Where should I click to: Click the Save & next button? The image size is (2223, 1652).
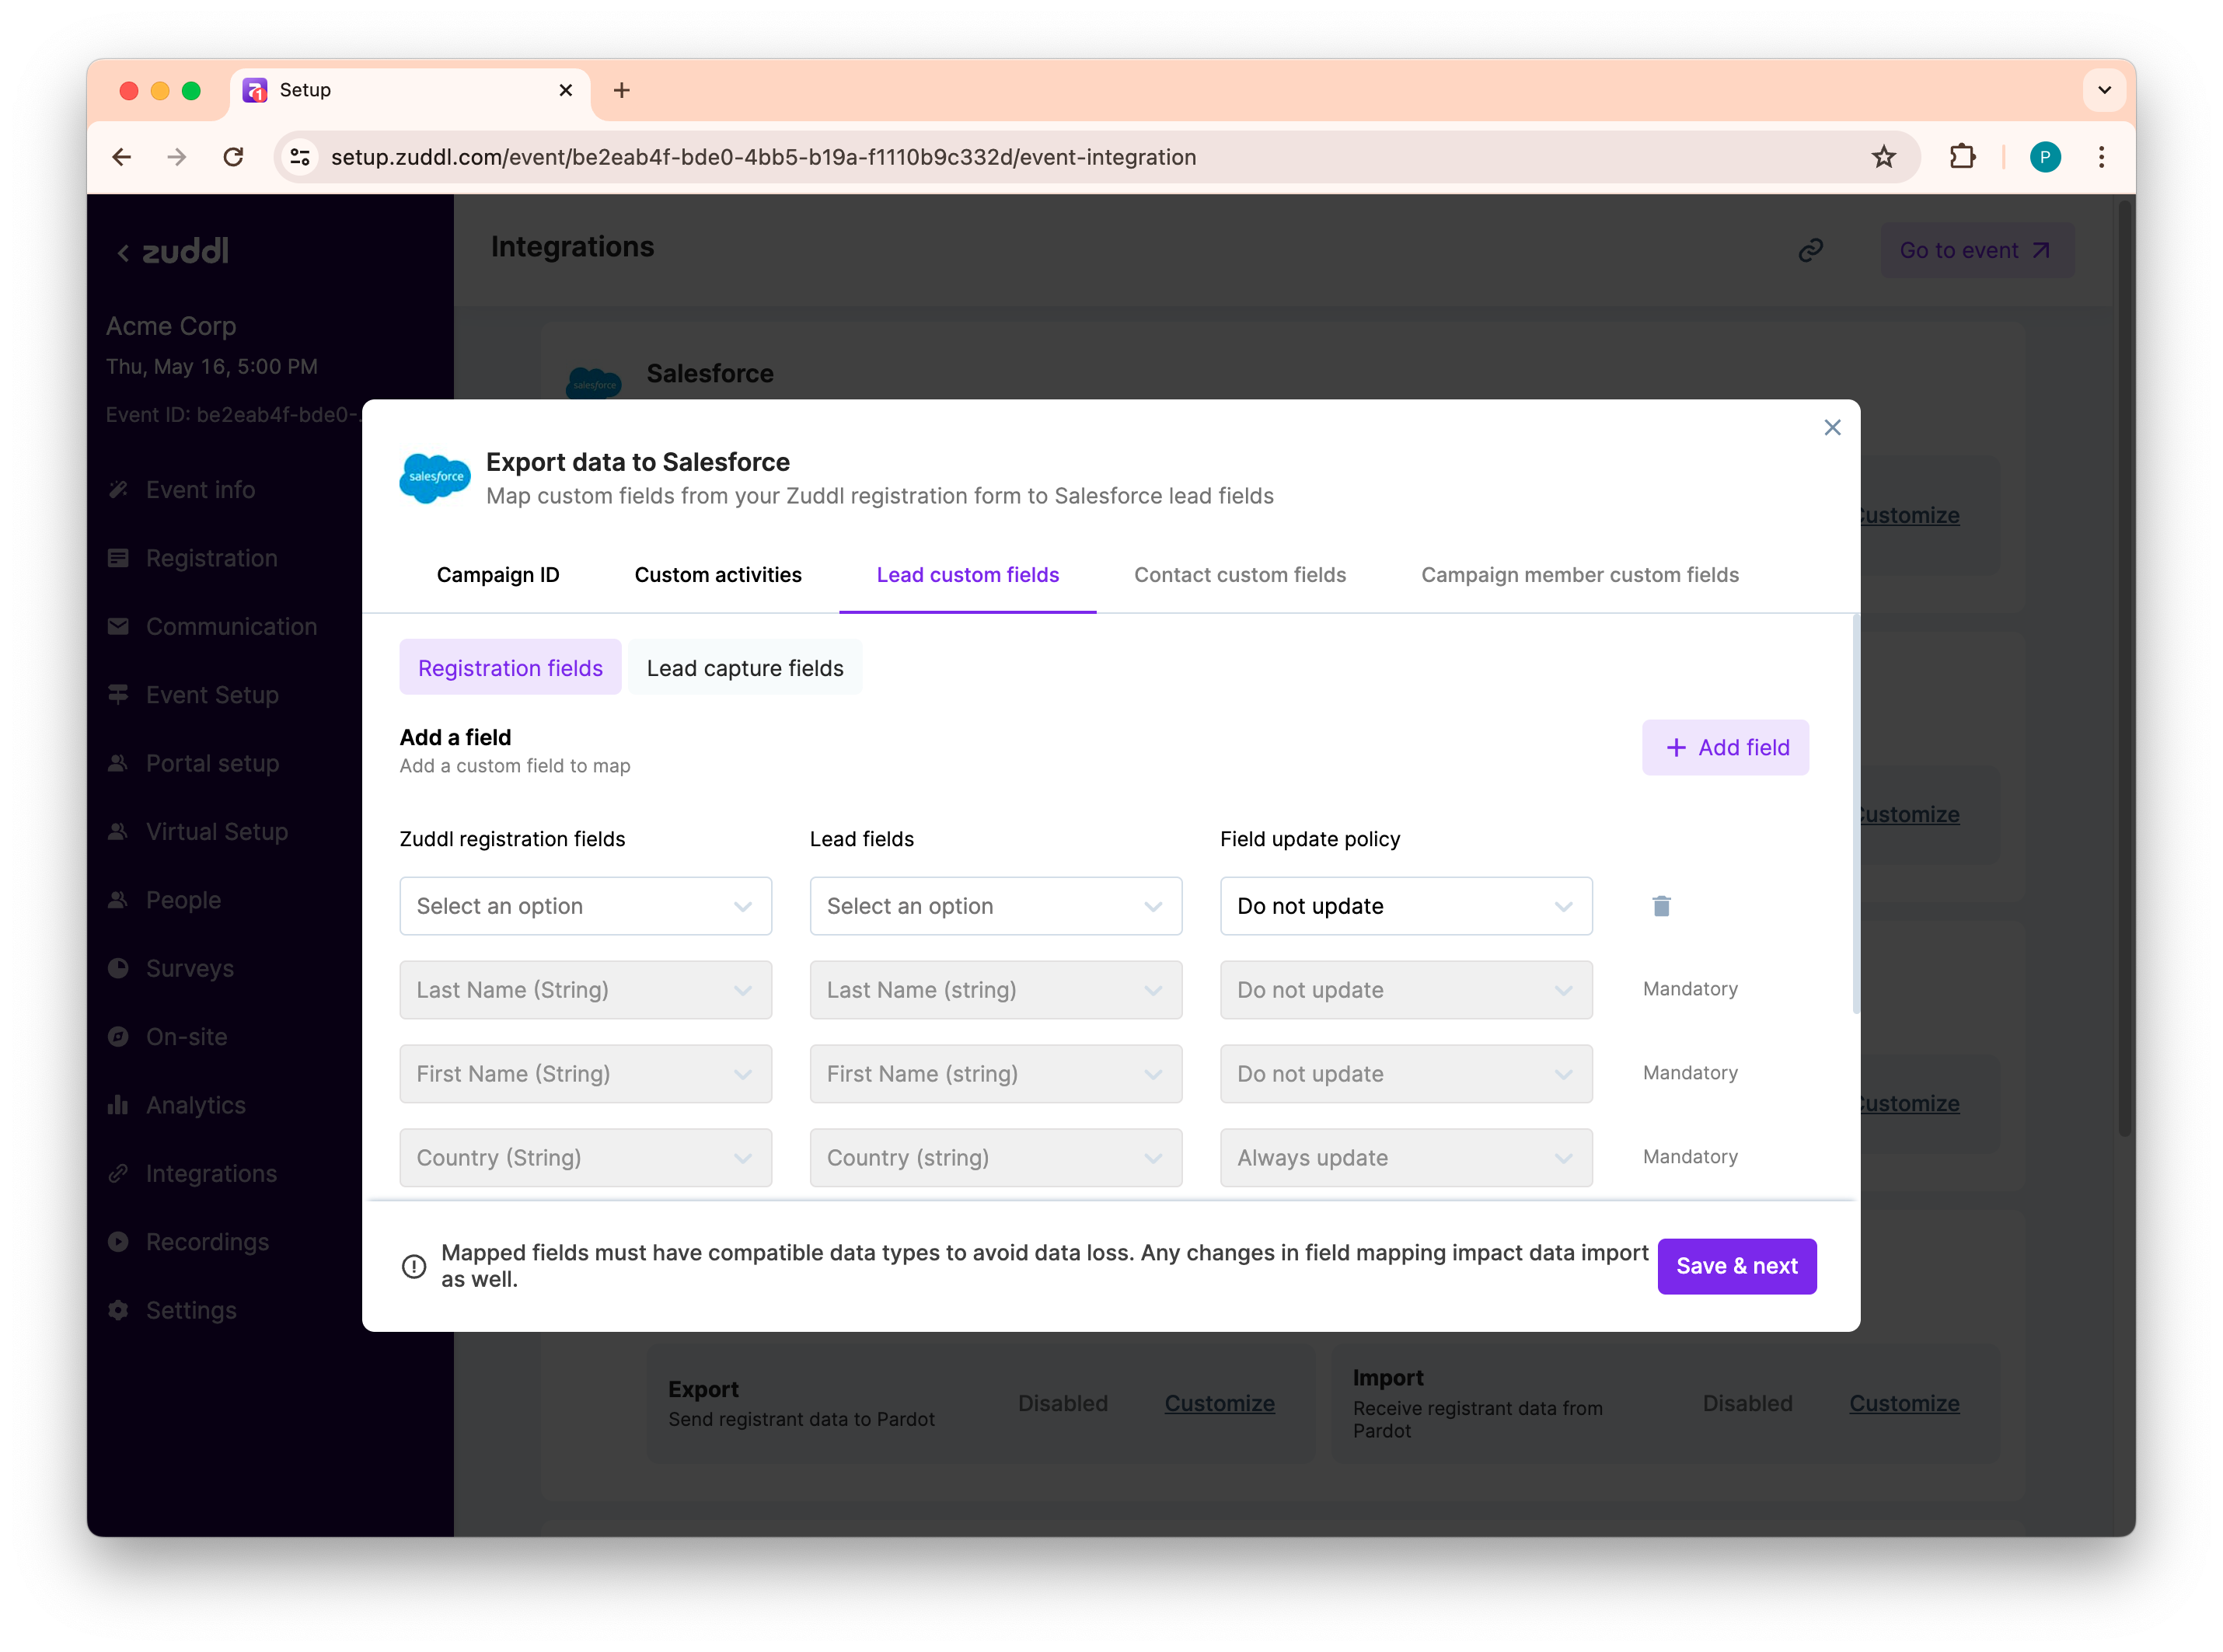1736,1266
